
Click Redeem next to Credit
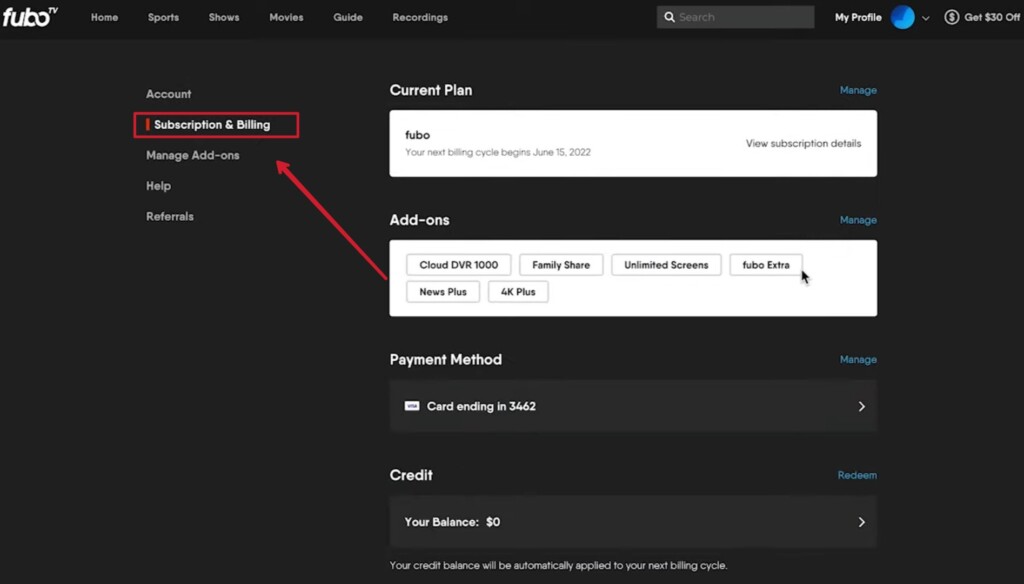(x=857, y=475)
